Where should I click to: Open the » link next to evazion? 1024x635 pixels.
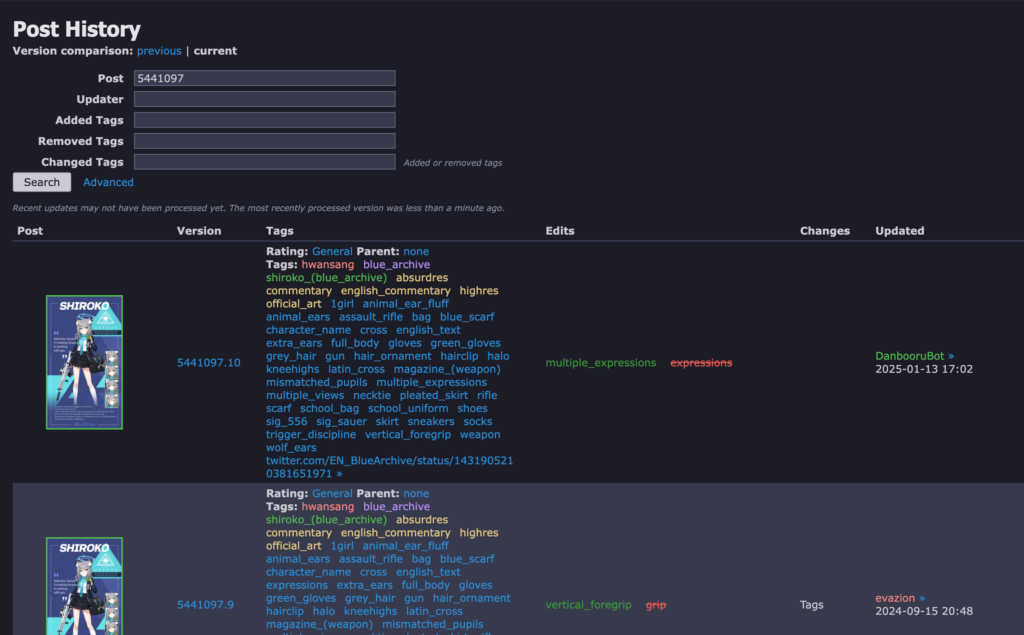(x=922, y=598)
